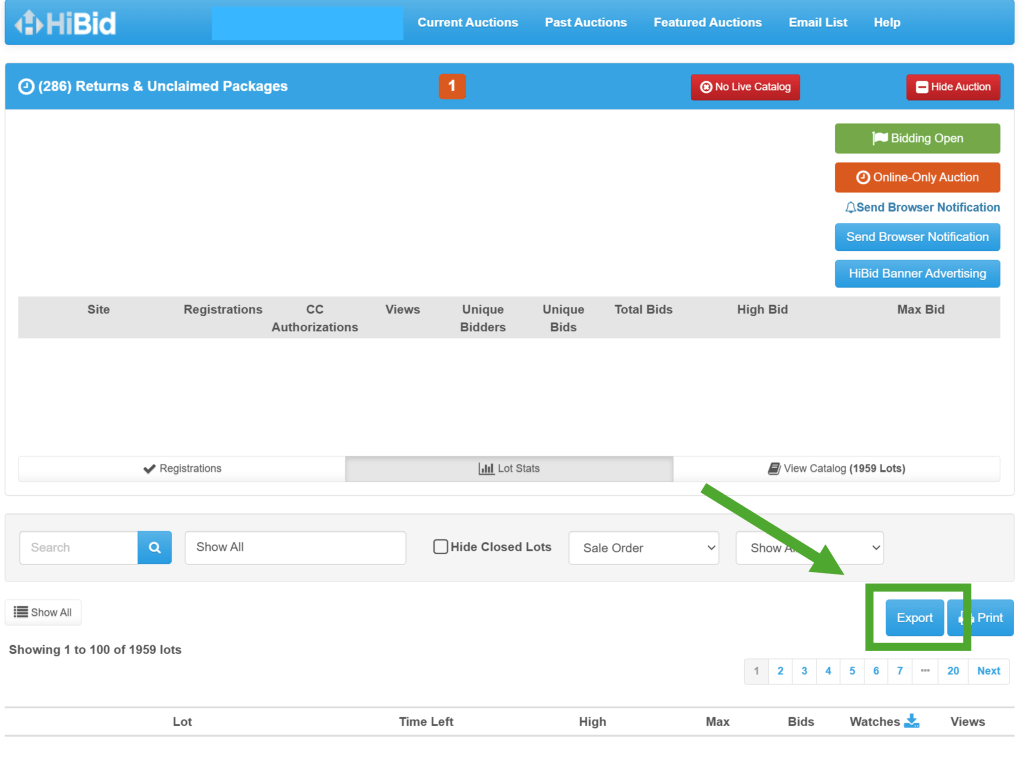Screen dimensions: 1024x771
Task: Click the Watches download icon
Action: pyautogui.click(x=911, y=721)
